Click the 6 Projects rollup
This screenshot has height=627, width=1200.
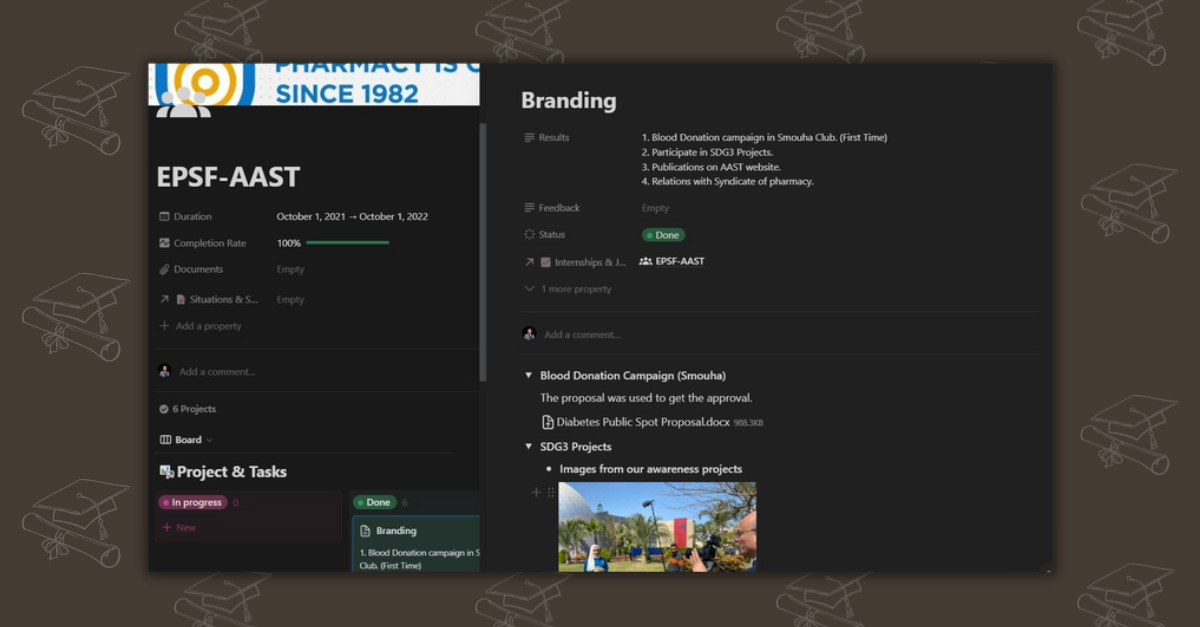(187, 409)
